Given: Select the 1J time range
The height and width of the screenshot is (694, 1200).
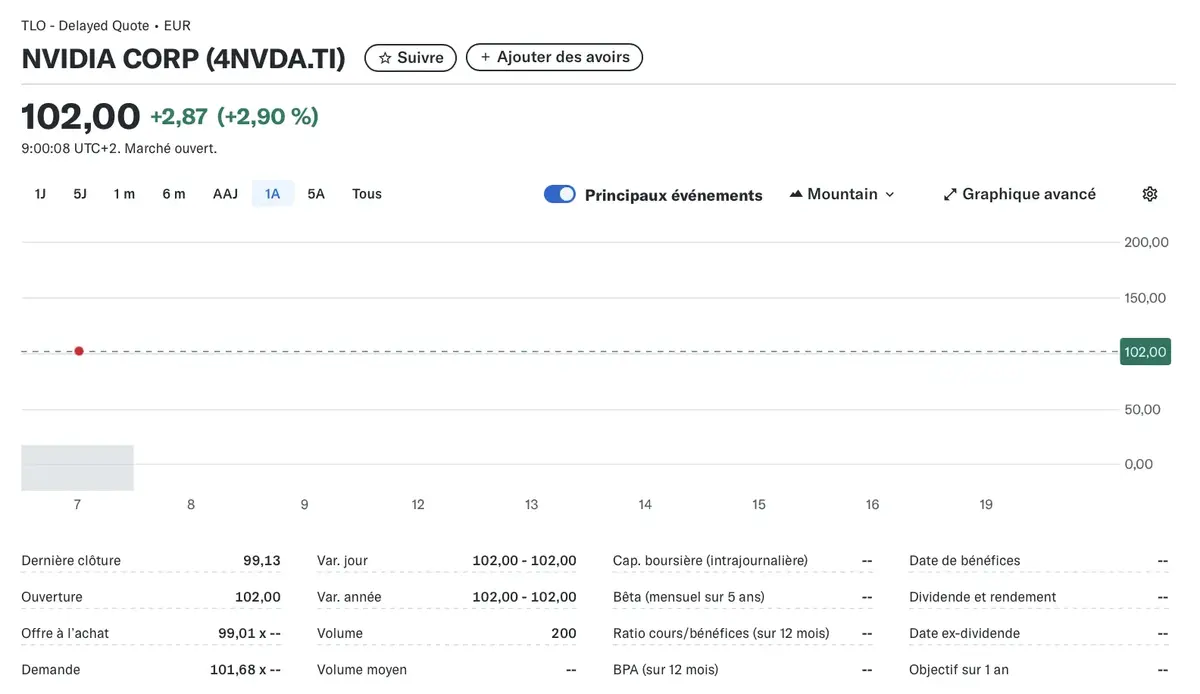Looking at the screenshot, I should (40, 194).
